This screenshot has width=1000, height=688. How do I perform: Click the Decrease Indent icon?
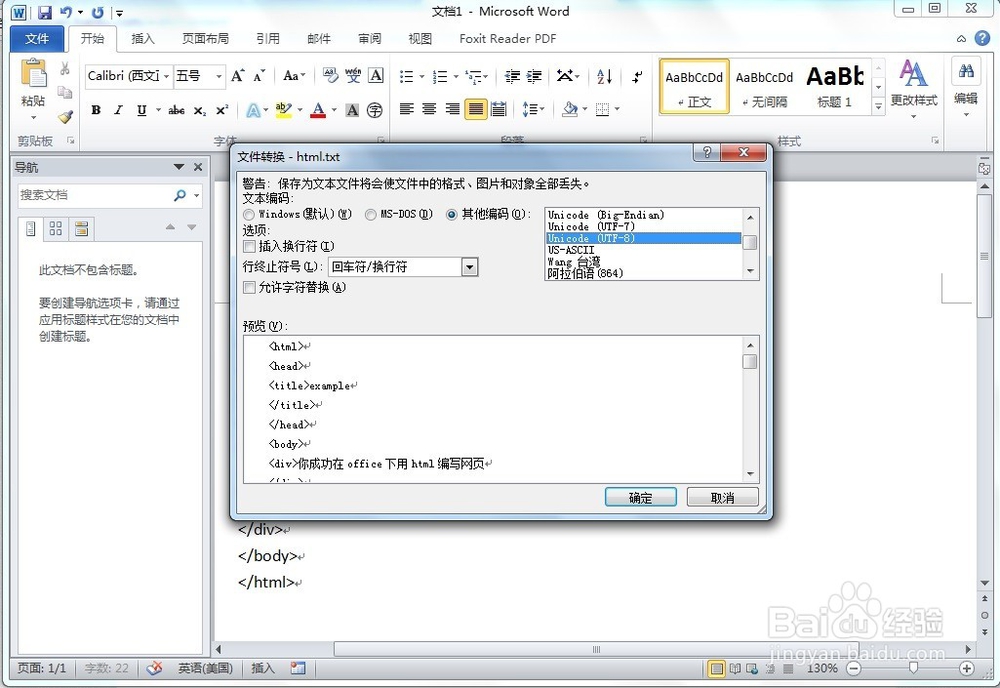[512, 77]
